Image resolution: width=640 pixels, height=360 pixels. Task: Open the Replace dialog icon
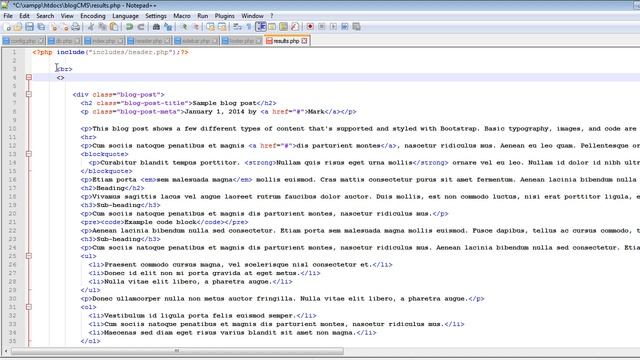click(x=168, y=27)
